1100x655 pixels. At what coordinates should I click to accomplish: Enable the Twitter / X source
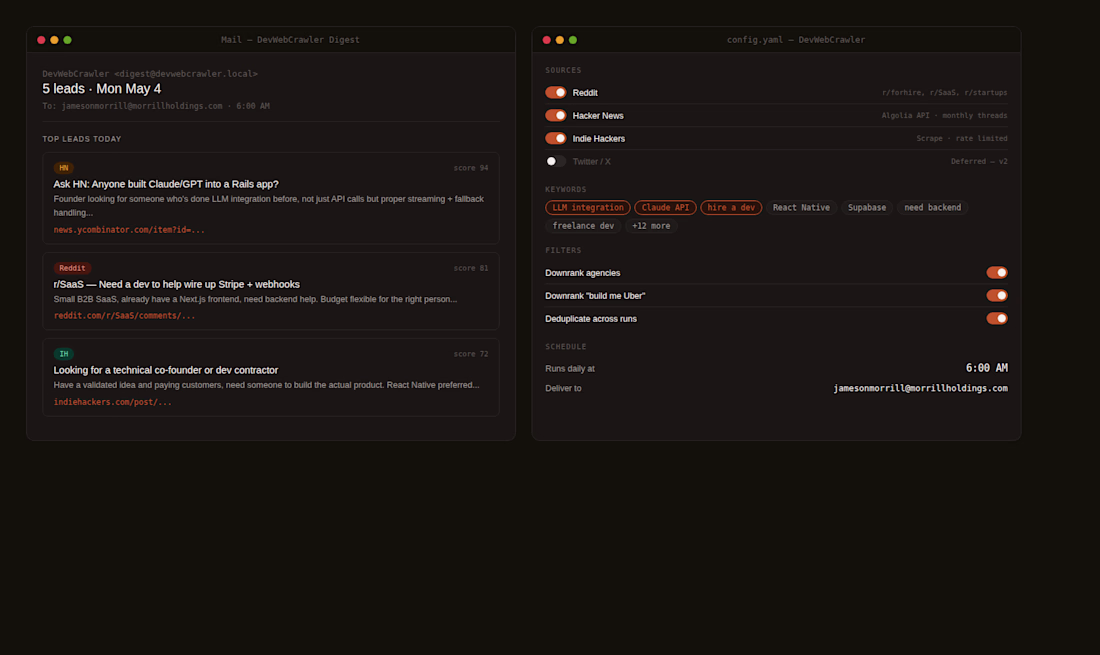(556, 161)
